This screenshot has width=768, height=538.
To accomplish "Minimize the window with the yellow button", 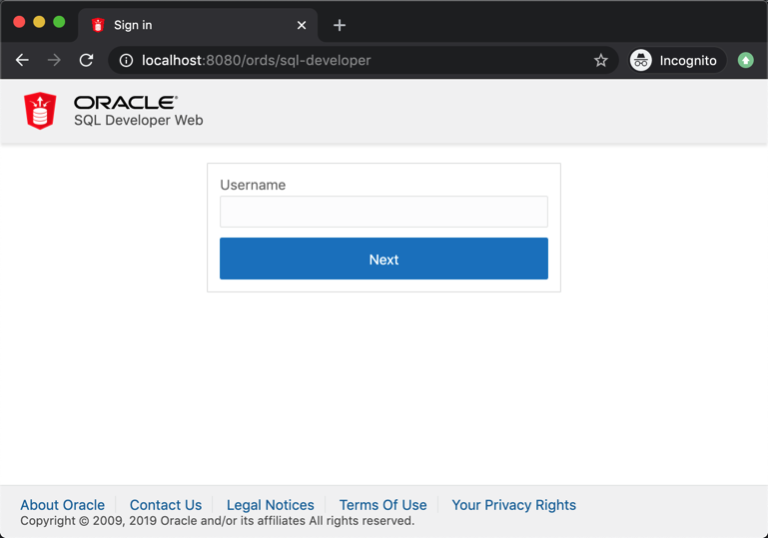I will [x=39, y=22].
